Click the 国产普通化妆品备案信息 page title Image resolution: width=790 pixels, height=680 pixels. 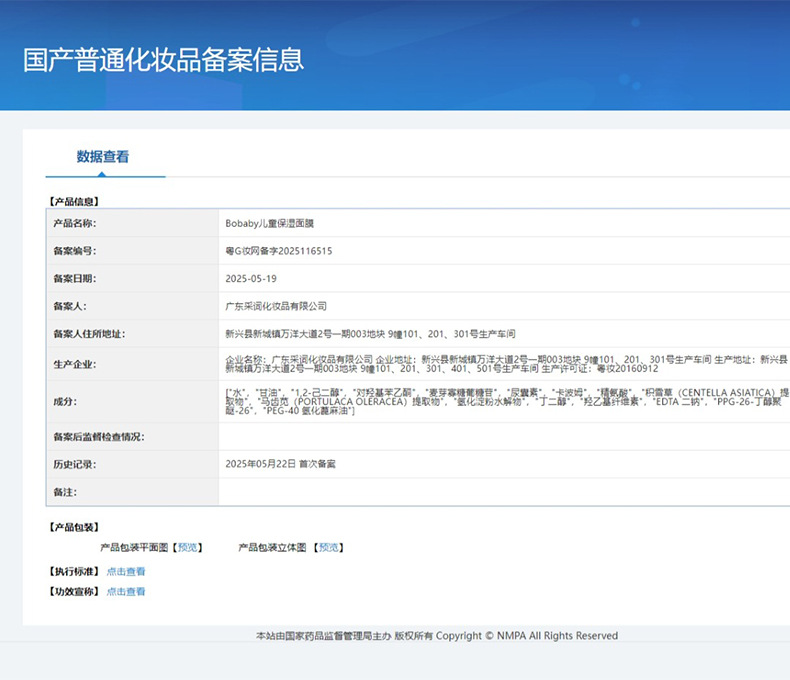[163, 60]
